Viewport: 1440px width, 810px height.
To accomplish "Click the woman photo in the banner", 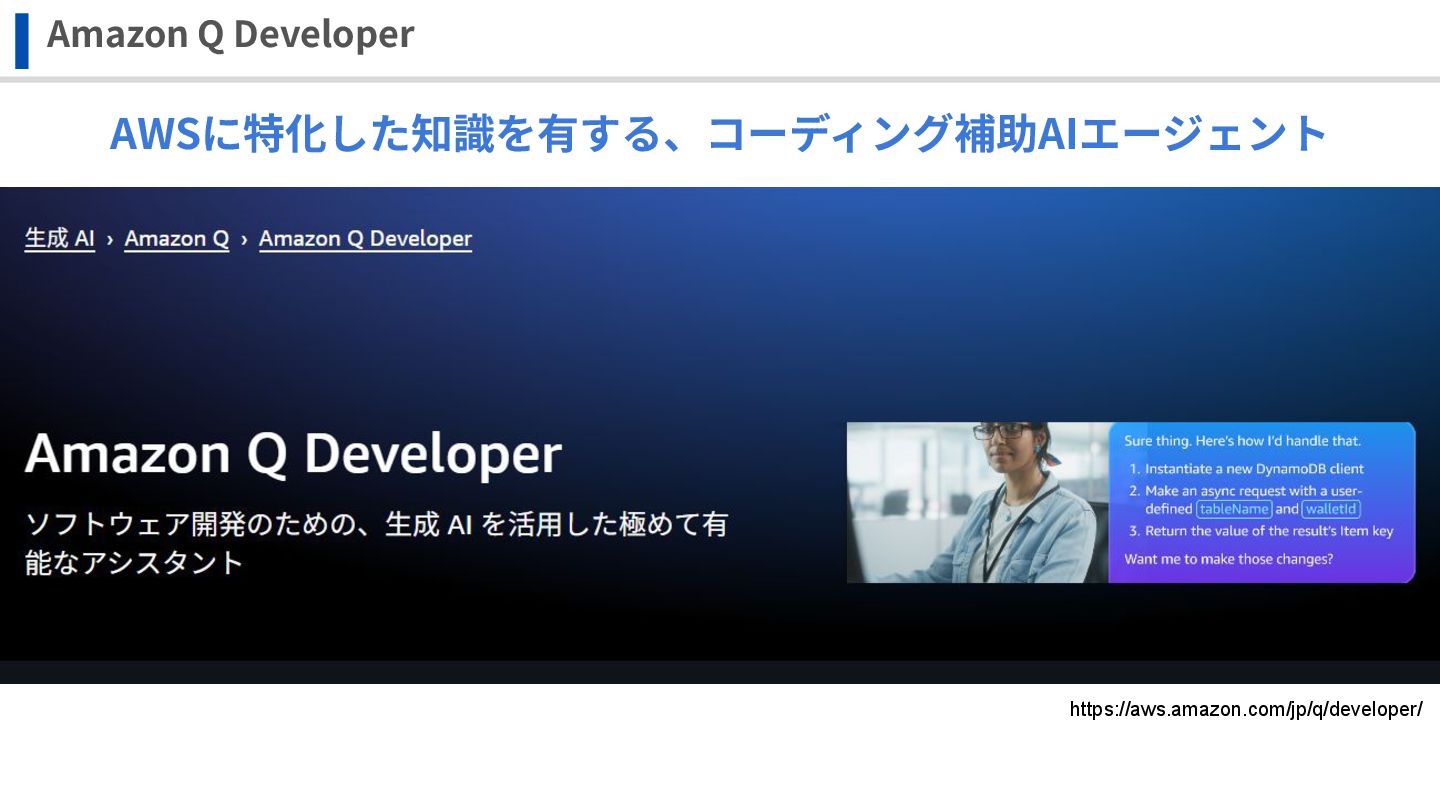I will click(x=978, y=502).
